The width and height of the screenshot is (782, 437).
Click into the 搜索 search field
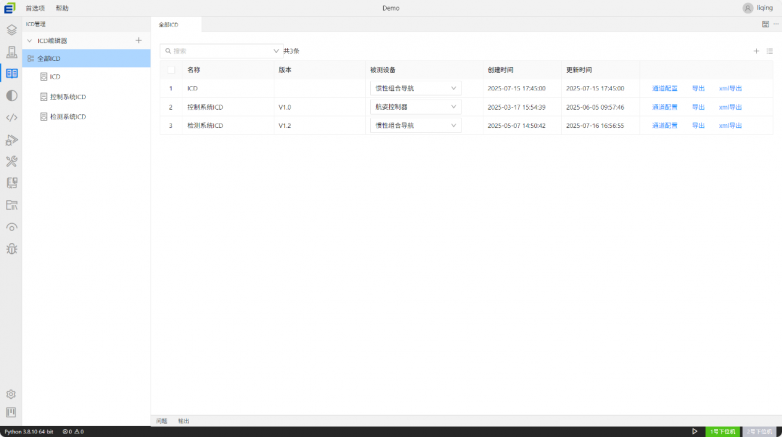(x=221, y=51)
